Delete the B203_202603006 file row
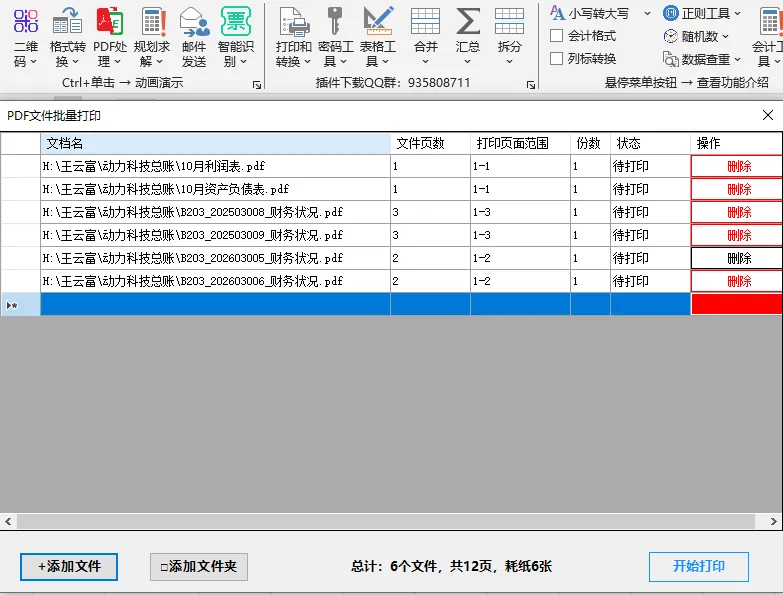Image resolution: width=783 pixels, height=595 pixels. [x=738, y=281]
